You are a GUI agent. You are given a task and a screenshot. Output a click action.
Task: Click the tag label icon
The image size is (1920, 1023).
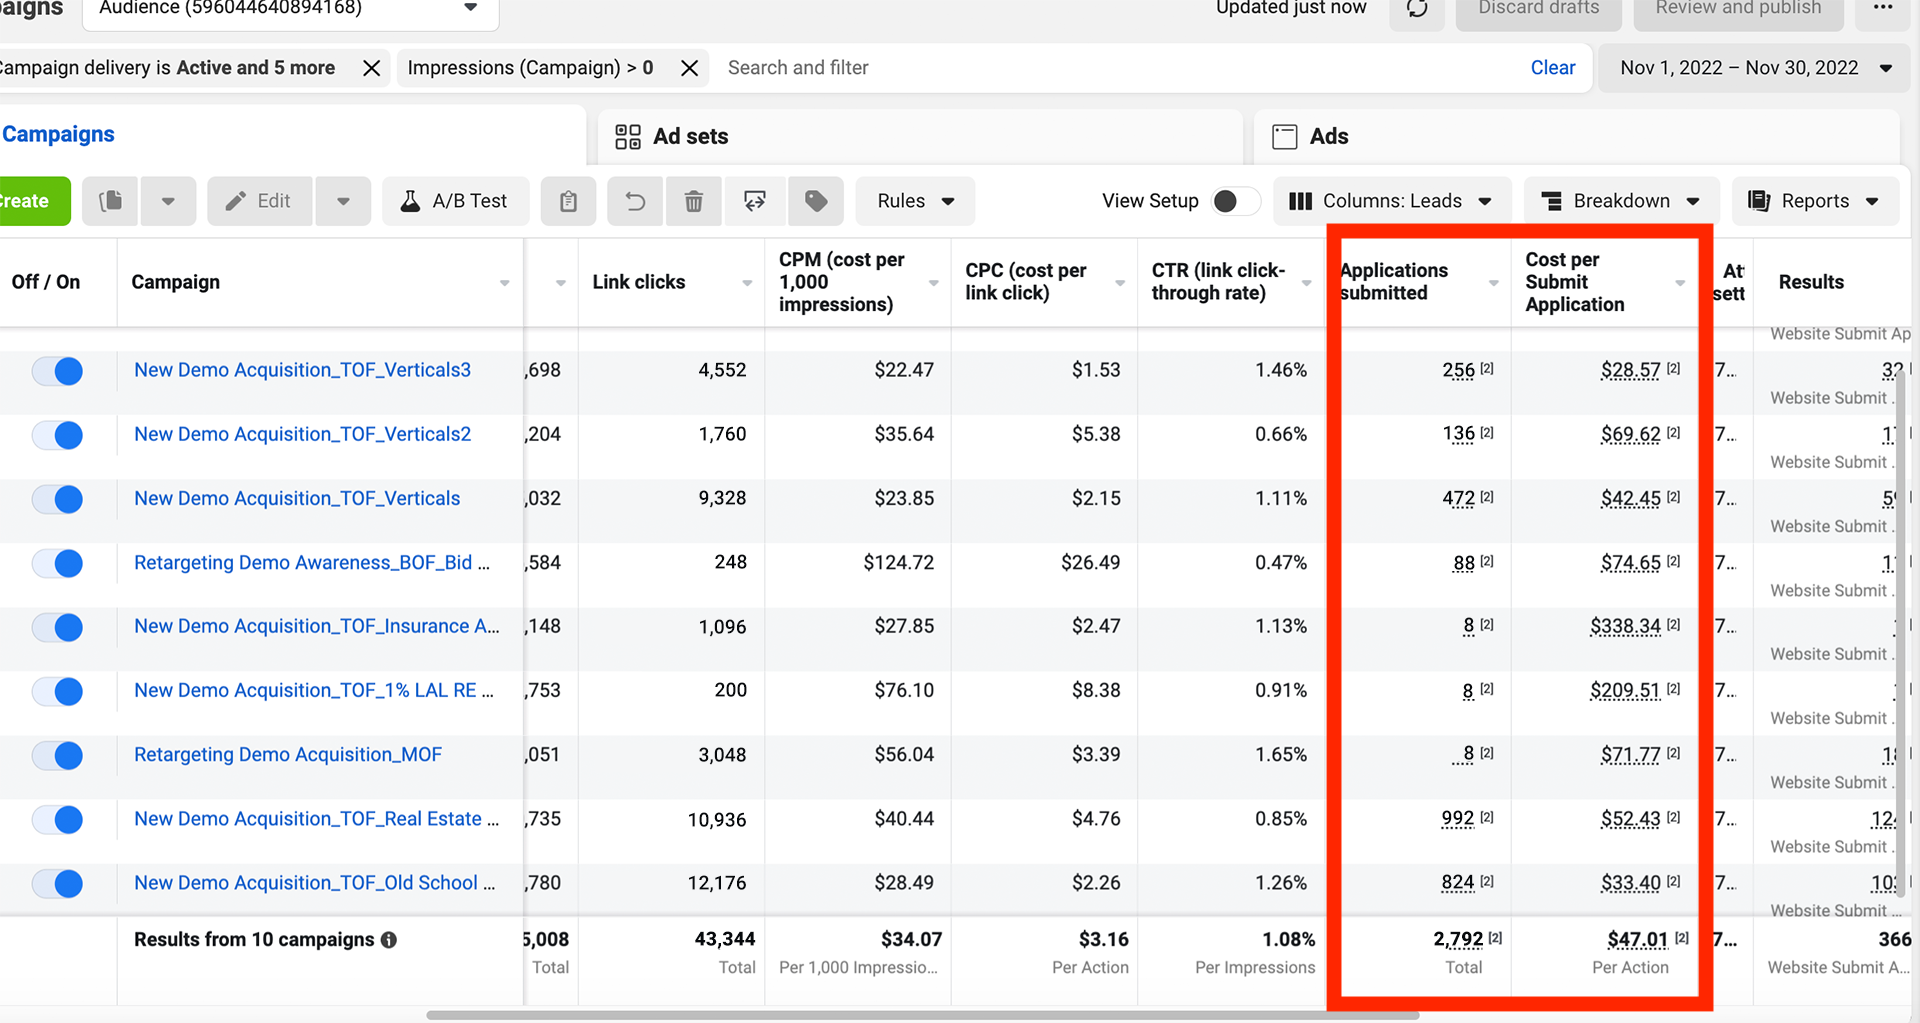pyautogui.click(x=816, y=201)
